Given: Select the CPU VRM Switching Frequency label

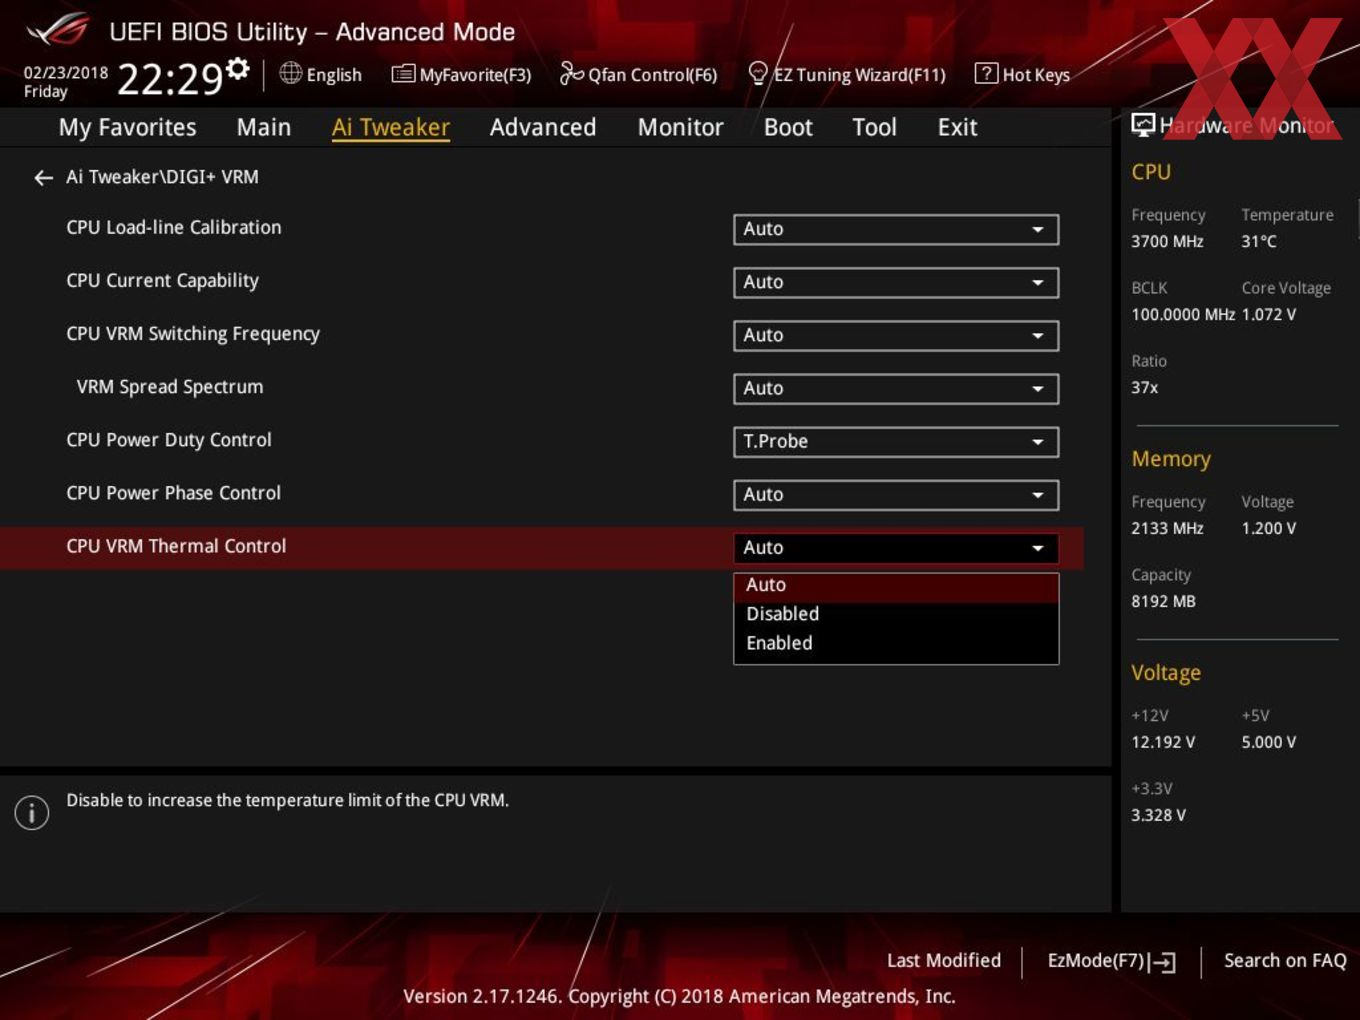Looking at the screenshot, I should 193,334.
